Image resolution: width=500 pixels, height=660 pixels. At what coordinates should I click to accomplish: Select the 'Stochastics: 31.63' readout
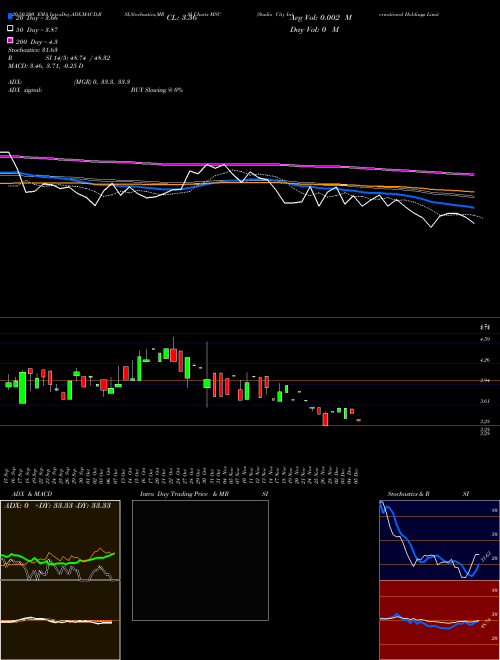pos(32,50)
